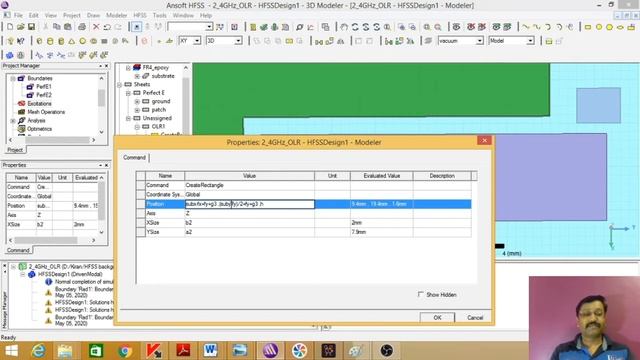Image resolution: width=640 pixels, height=360 pixels.
Task: Click the Draw cylinder icon
Action: click(50, 41)
